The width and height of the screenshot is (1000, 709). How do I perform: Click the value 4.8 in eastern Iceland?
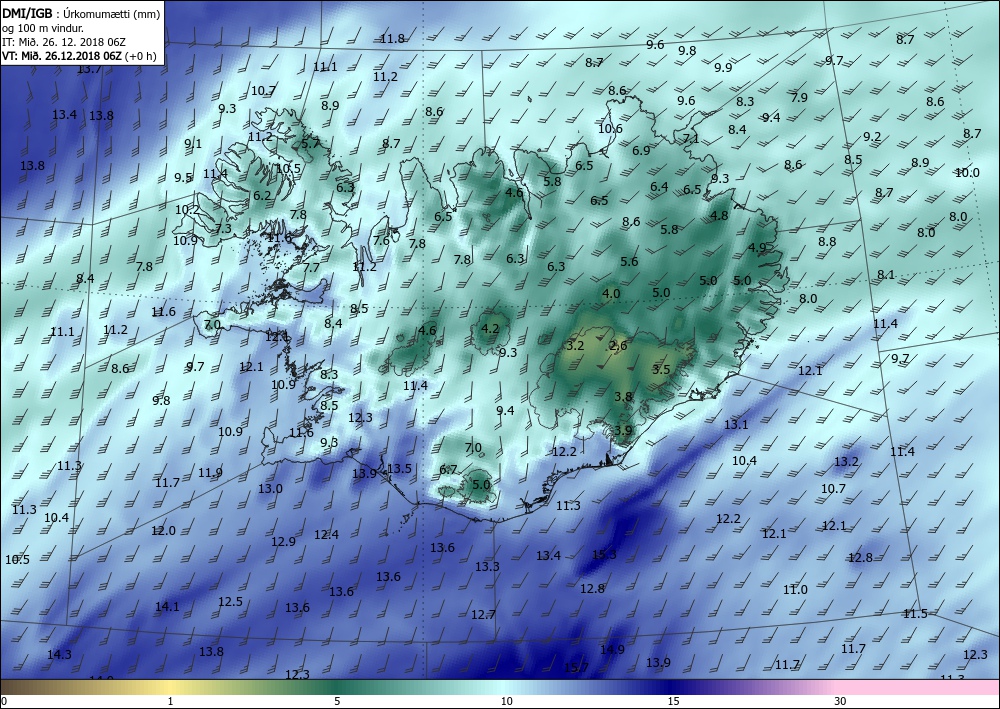click(719, 216)
